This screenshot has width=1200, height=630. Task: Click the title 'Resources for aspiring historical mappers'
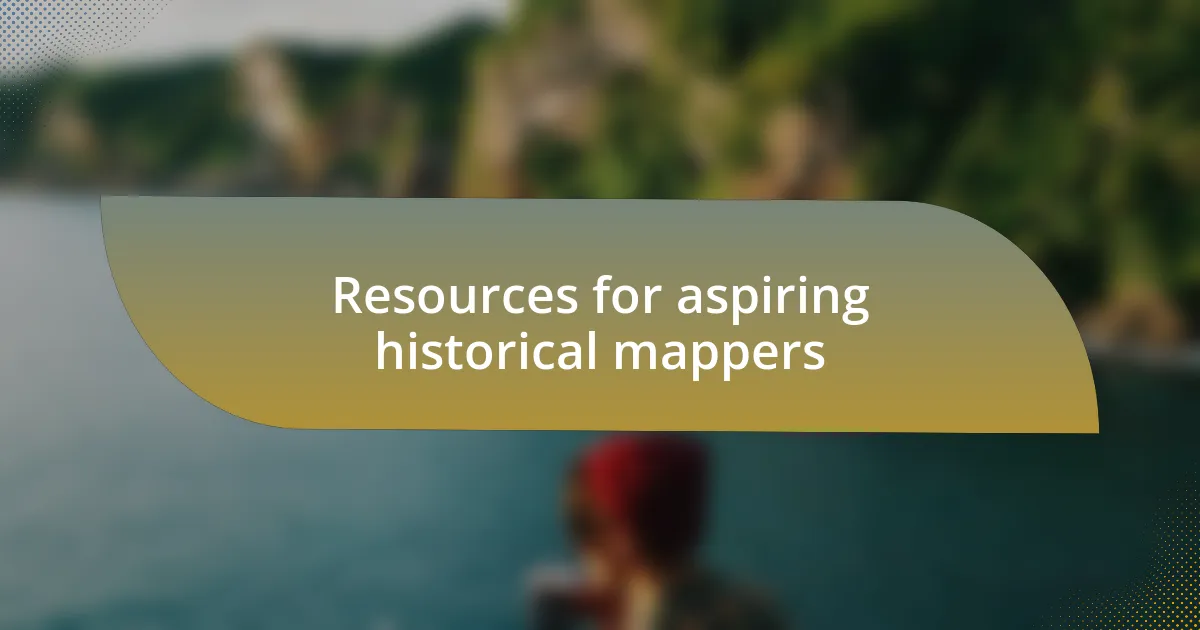tap(600, 324)
